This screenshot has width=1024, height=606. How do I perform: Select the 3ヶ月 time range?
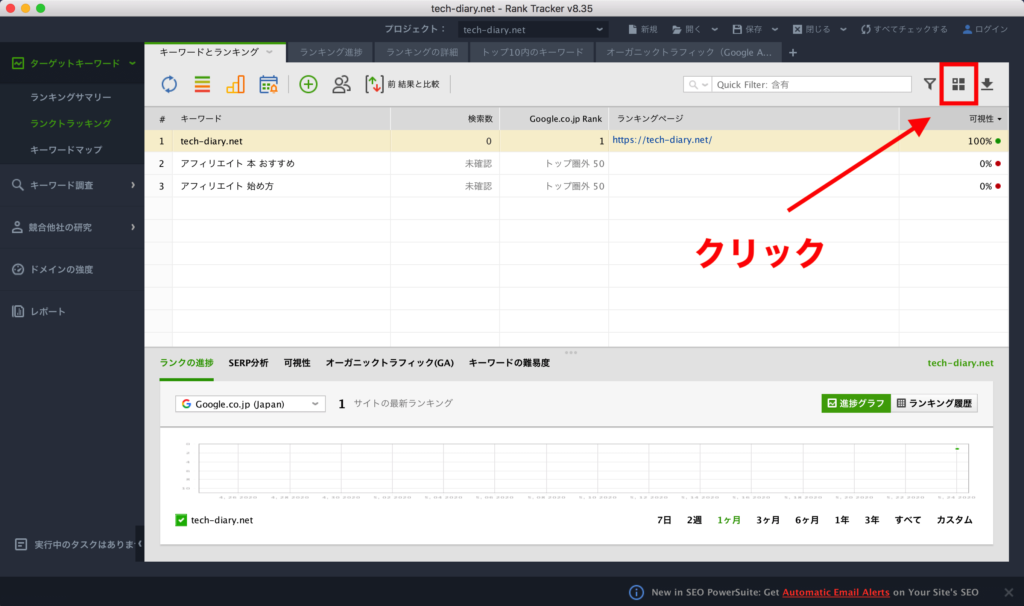click(768, 520)
